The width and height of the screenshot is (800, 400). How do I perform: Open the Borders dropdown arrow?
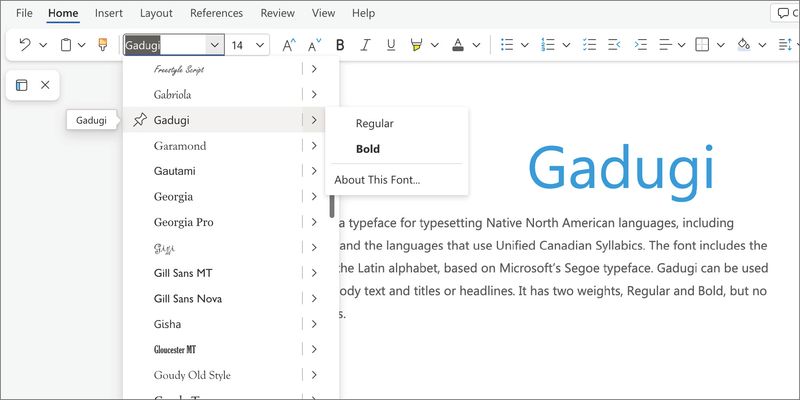pos(720,45)
